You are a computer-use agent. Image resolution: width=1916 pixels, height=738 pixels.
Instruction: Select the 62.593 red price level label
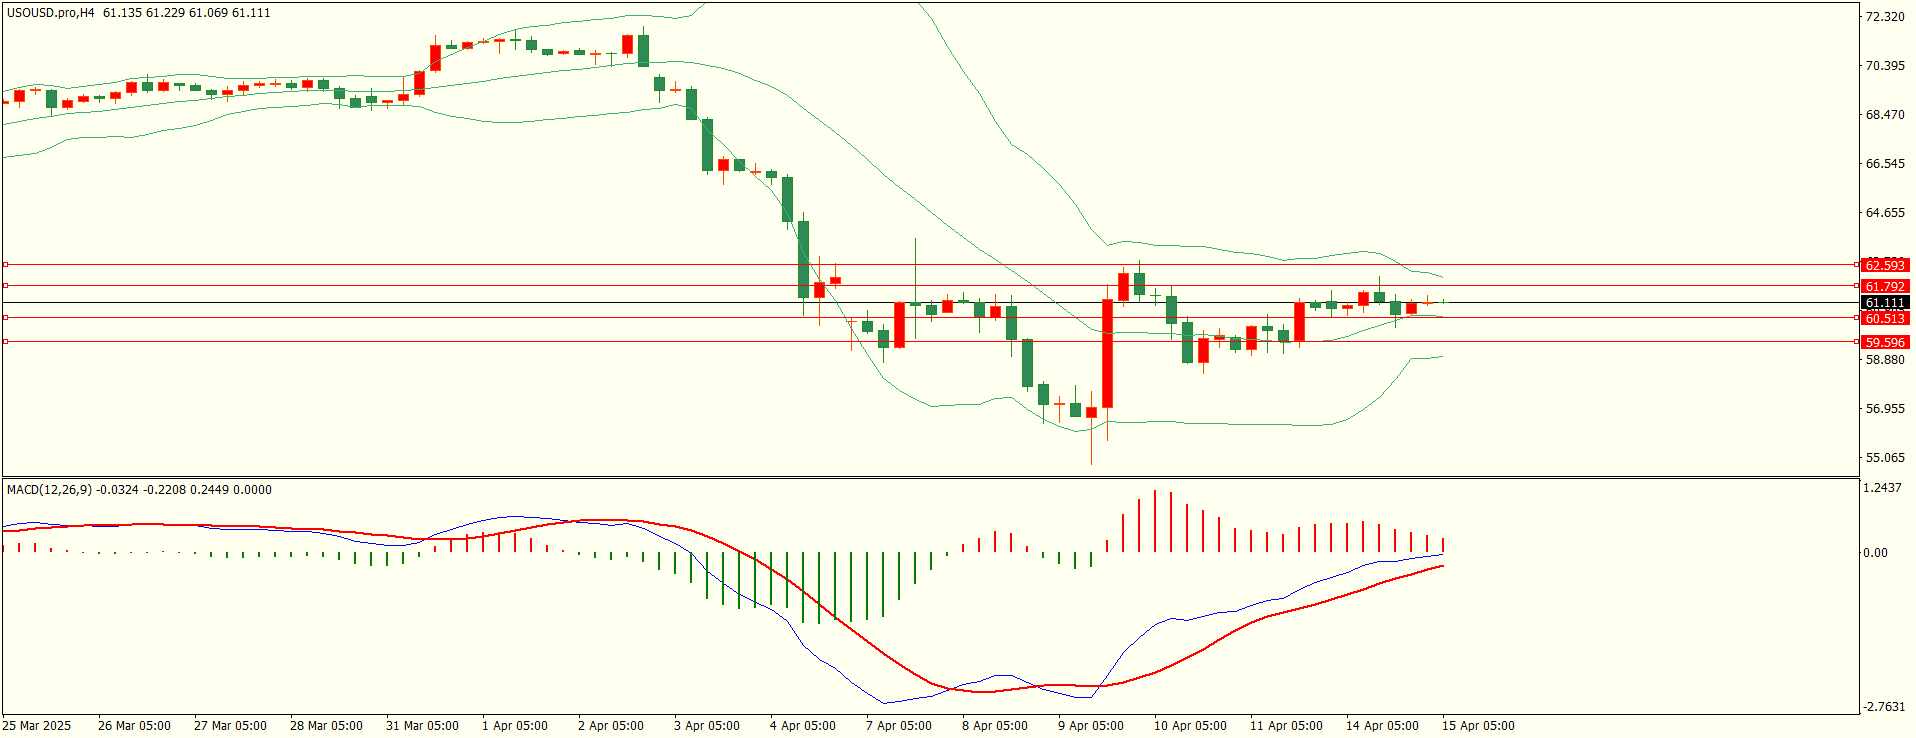point(1885,265)
